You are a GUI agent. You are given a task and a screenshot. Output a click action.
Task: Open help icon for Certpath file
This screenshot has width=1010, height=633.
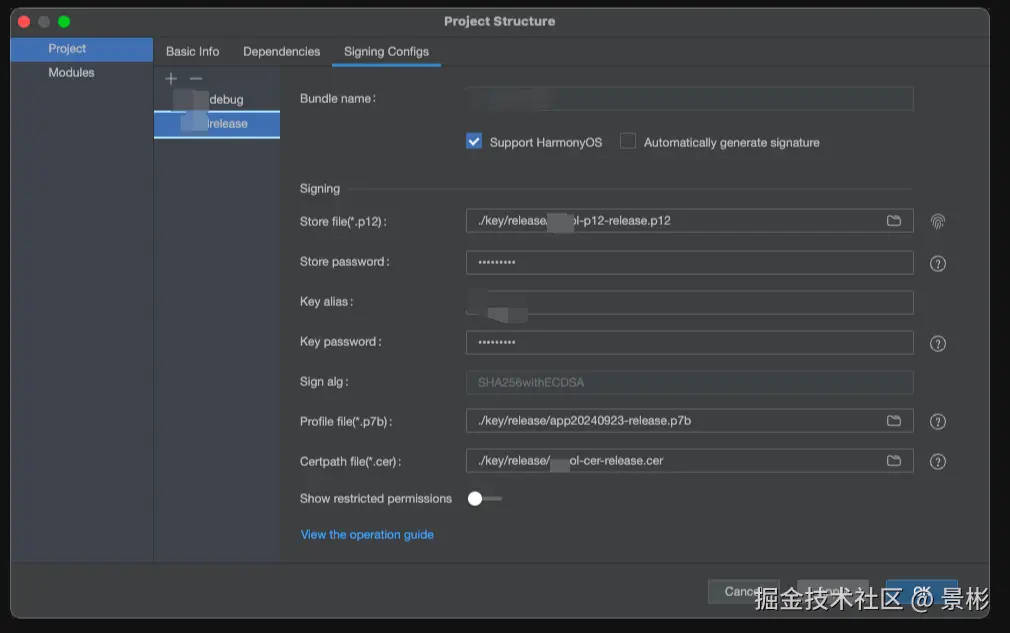click(938, 462)
